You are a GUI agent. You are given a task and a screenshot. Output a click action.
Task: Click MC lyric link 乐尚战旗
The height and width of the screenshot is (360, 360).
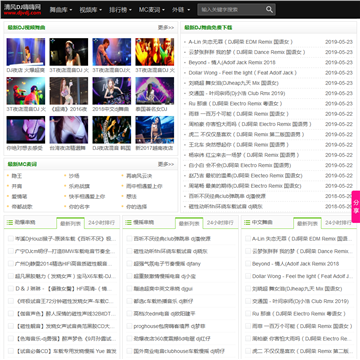click(79, 186)
